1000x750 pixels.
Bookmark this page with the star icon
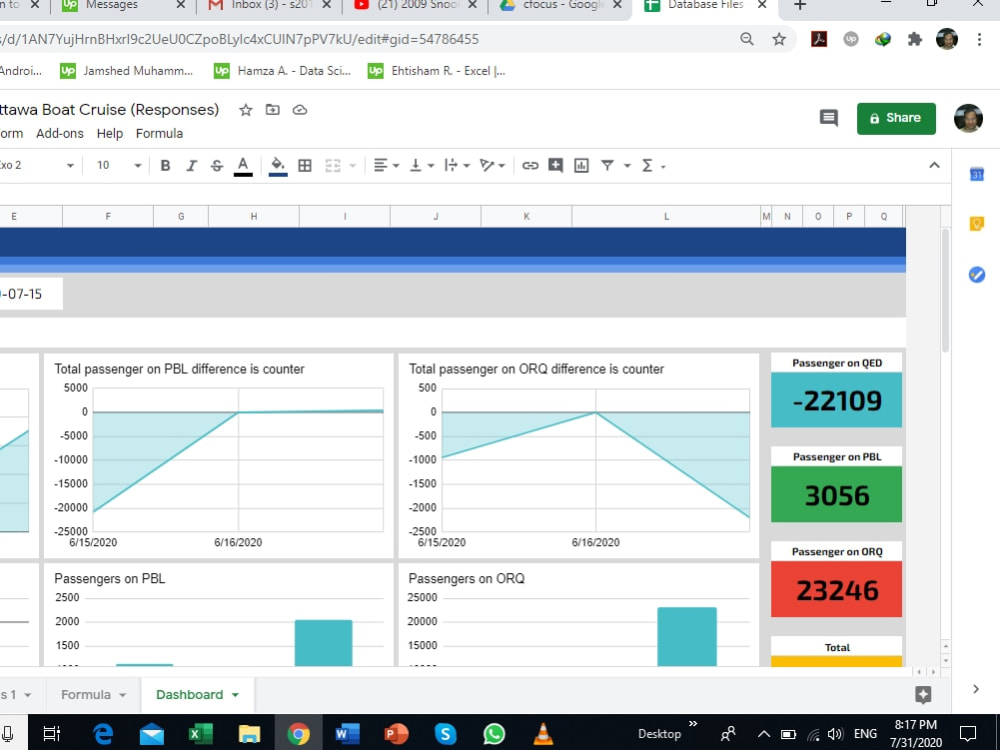point(779,39)
